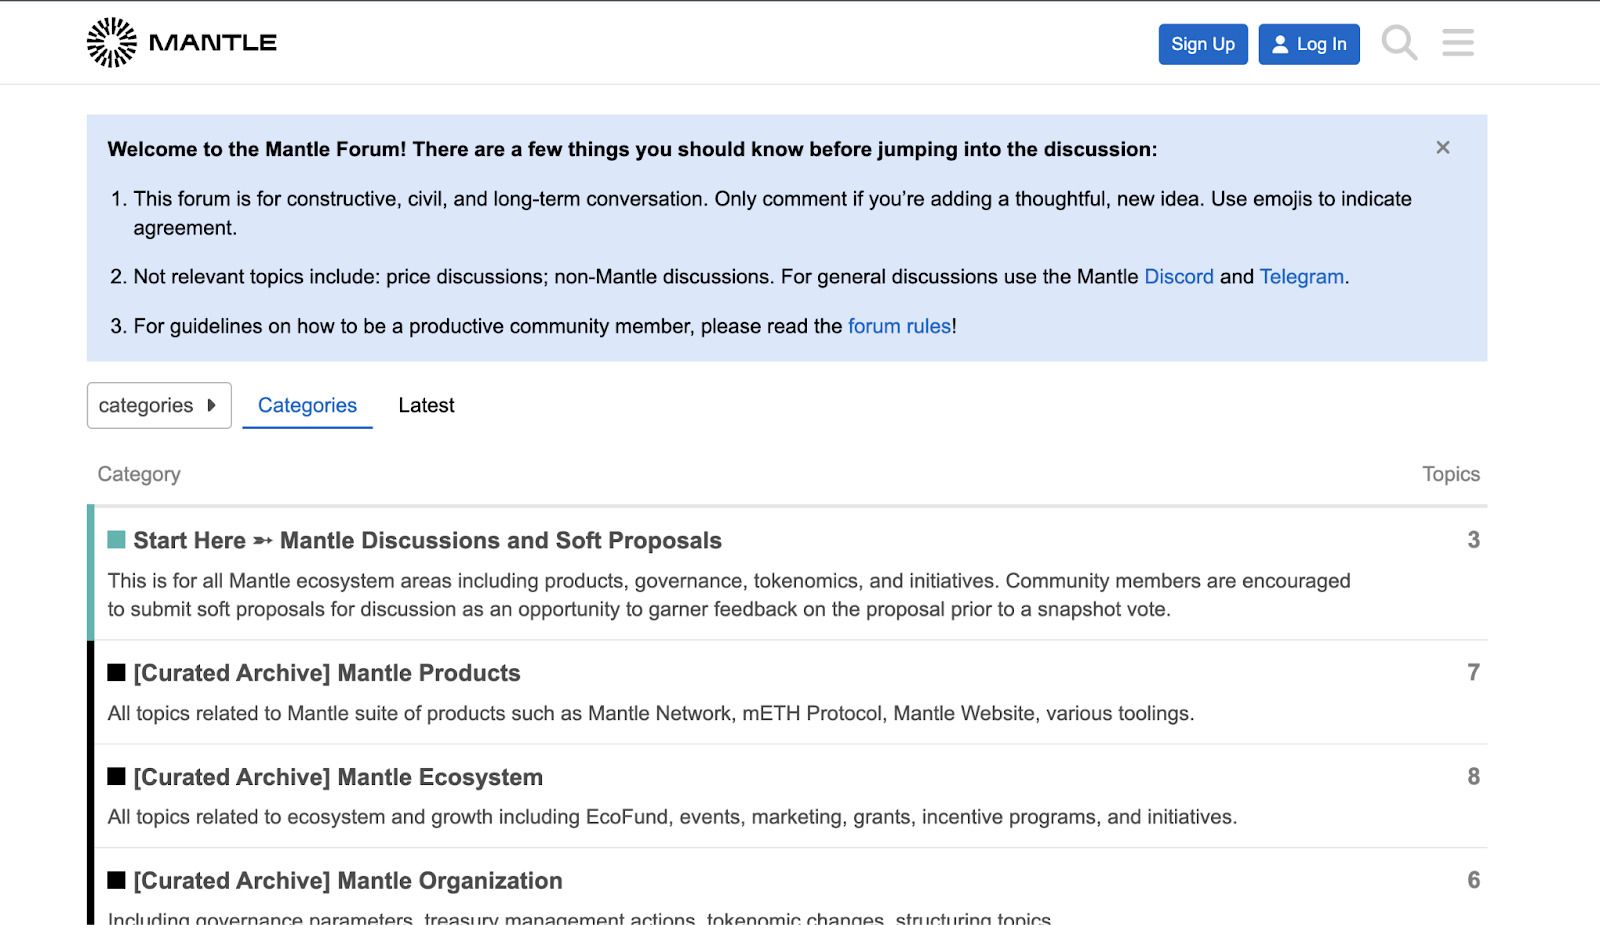This screenshot has width=1600, height=925.
Task: Switch to the Categories tab
Action: coord(307,405)
